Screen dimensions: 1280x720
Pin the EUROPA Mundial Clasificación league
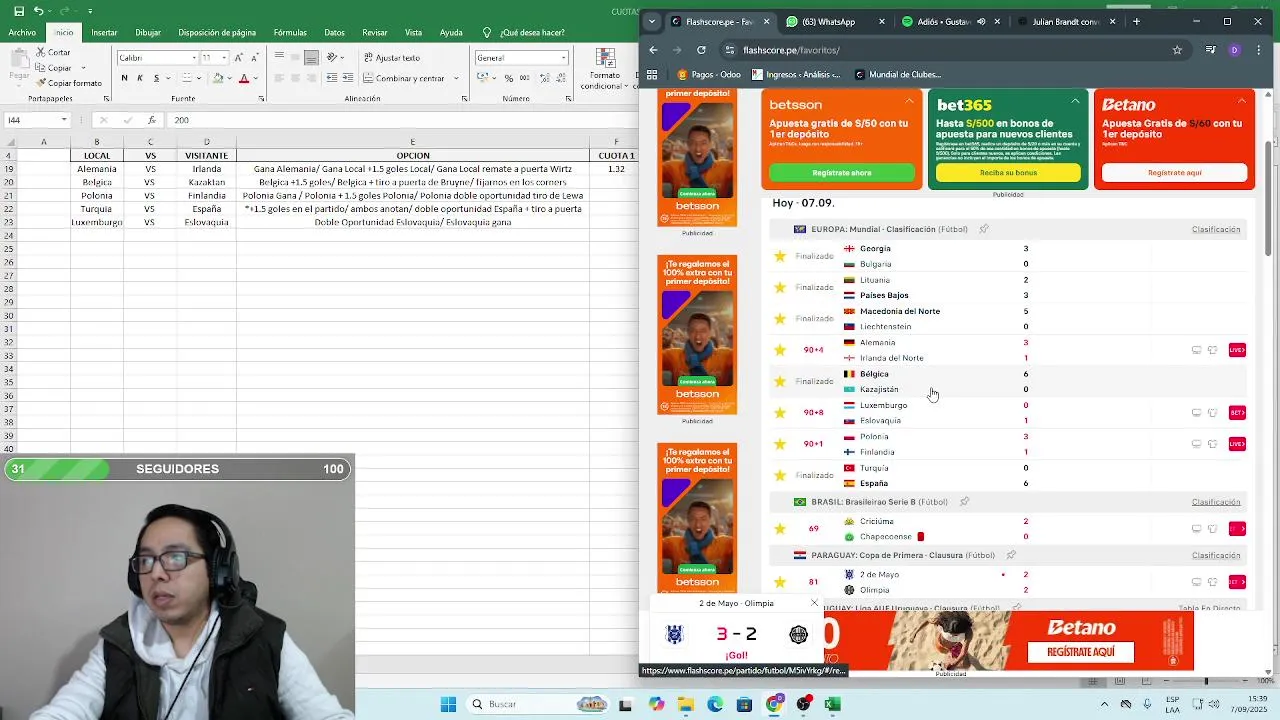click(x=984, y=229)
